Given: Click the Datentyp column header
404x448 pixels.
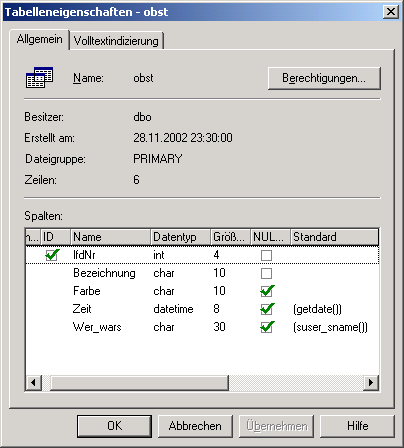Looking at the screenshot, I should (x=181, y=237).
